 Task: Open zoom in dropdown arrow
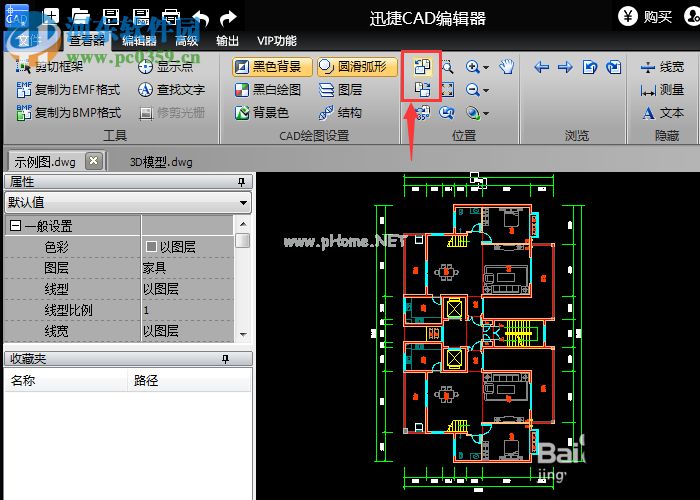click(x=486, y=67)
